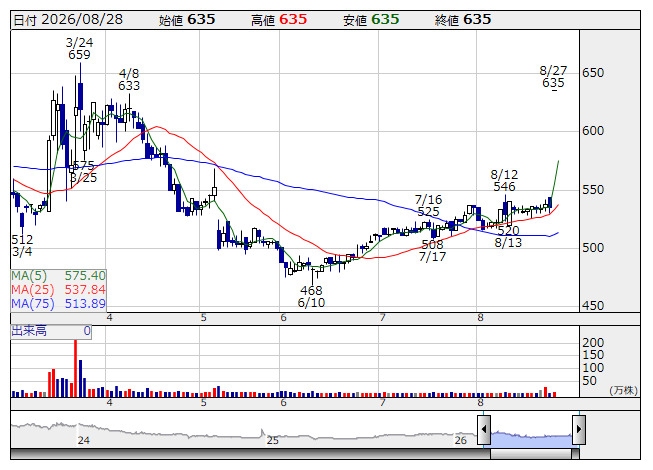Click the 450 price axis label
The image size is (653, 470).
coord(593,306)
